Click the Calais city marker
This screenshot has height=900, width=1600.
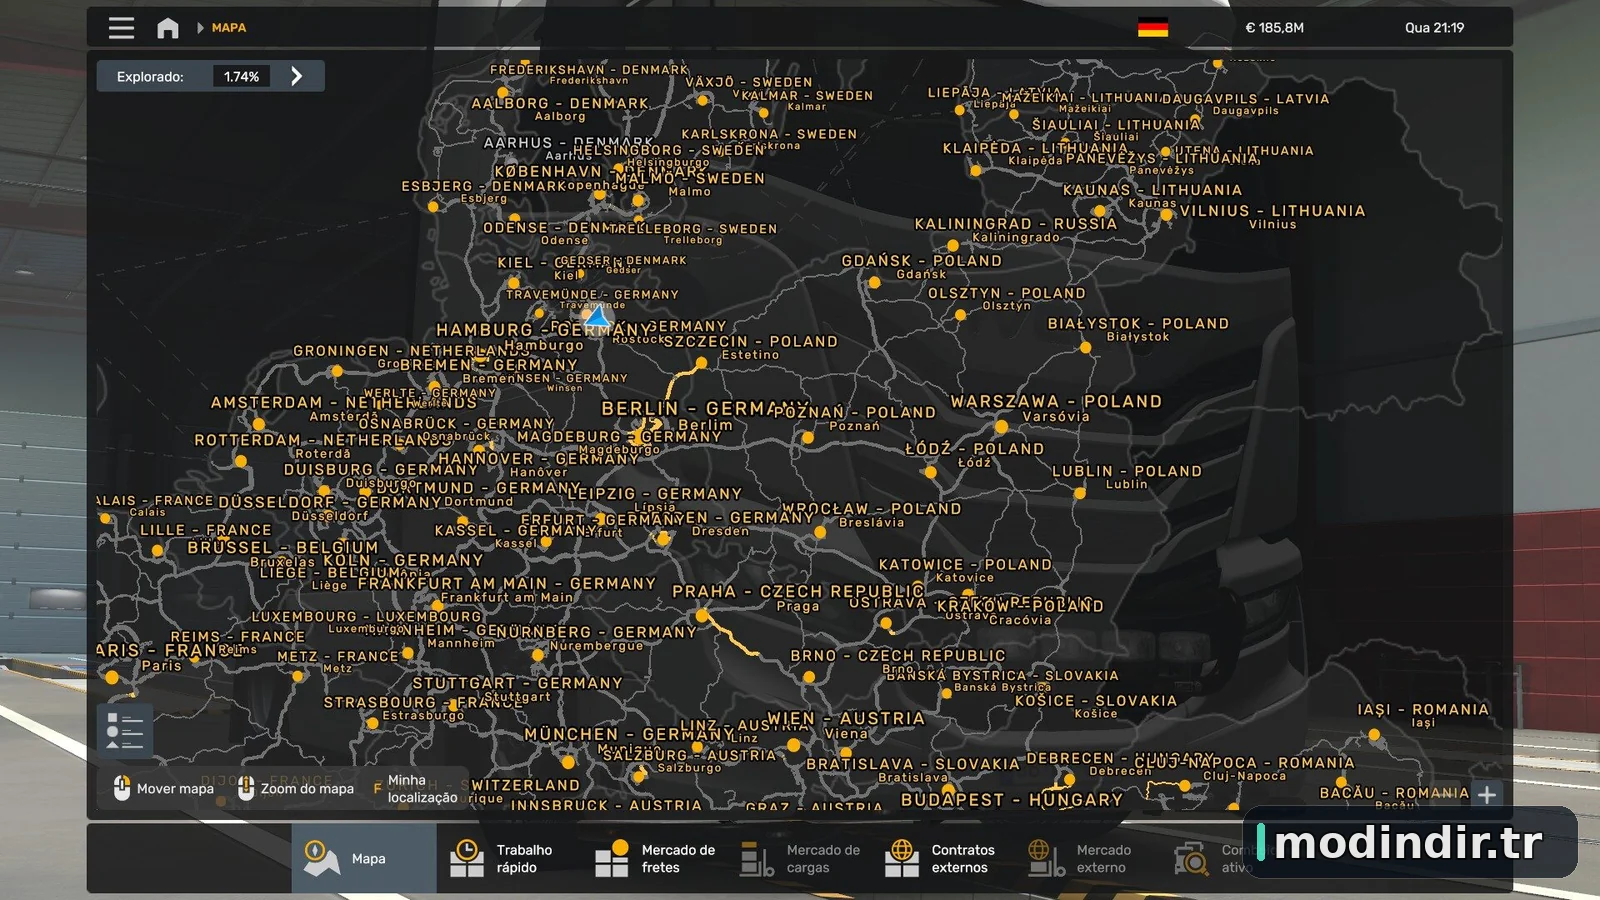106,518
